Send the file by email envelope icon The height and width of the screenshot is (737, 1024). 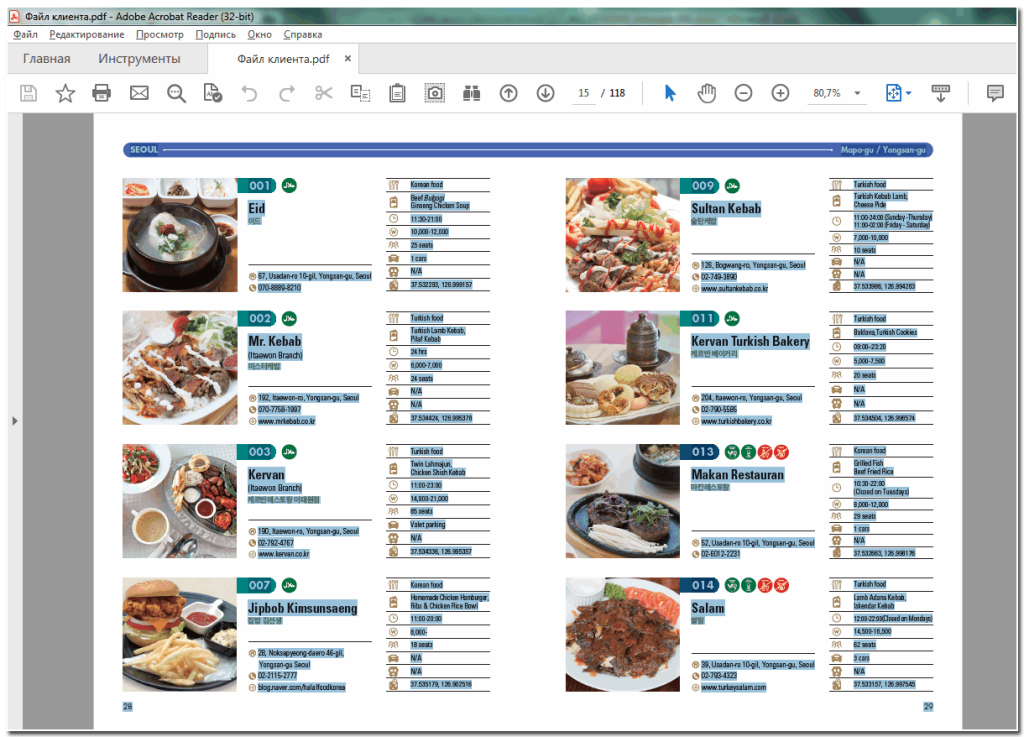[x=139, y=93]
